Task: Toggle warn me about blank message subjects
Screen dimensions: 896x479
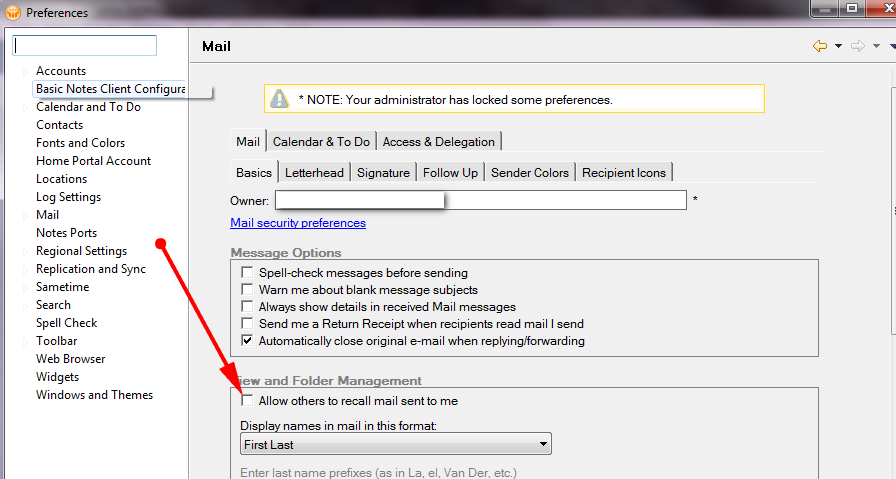Action: (247, 289)
